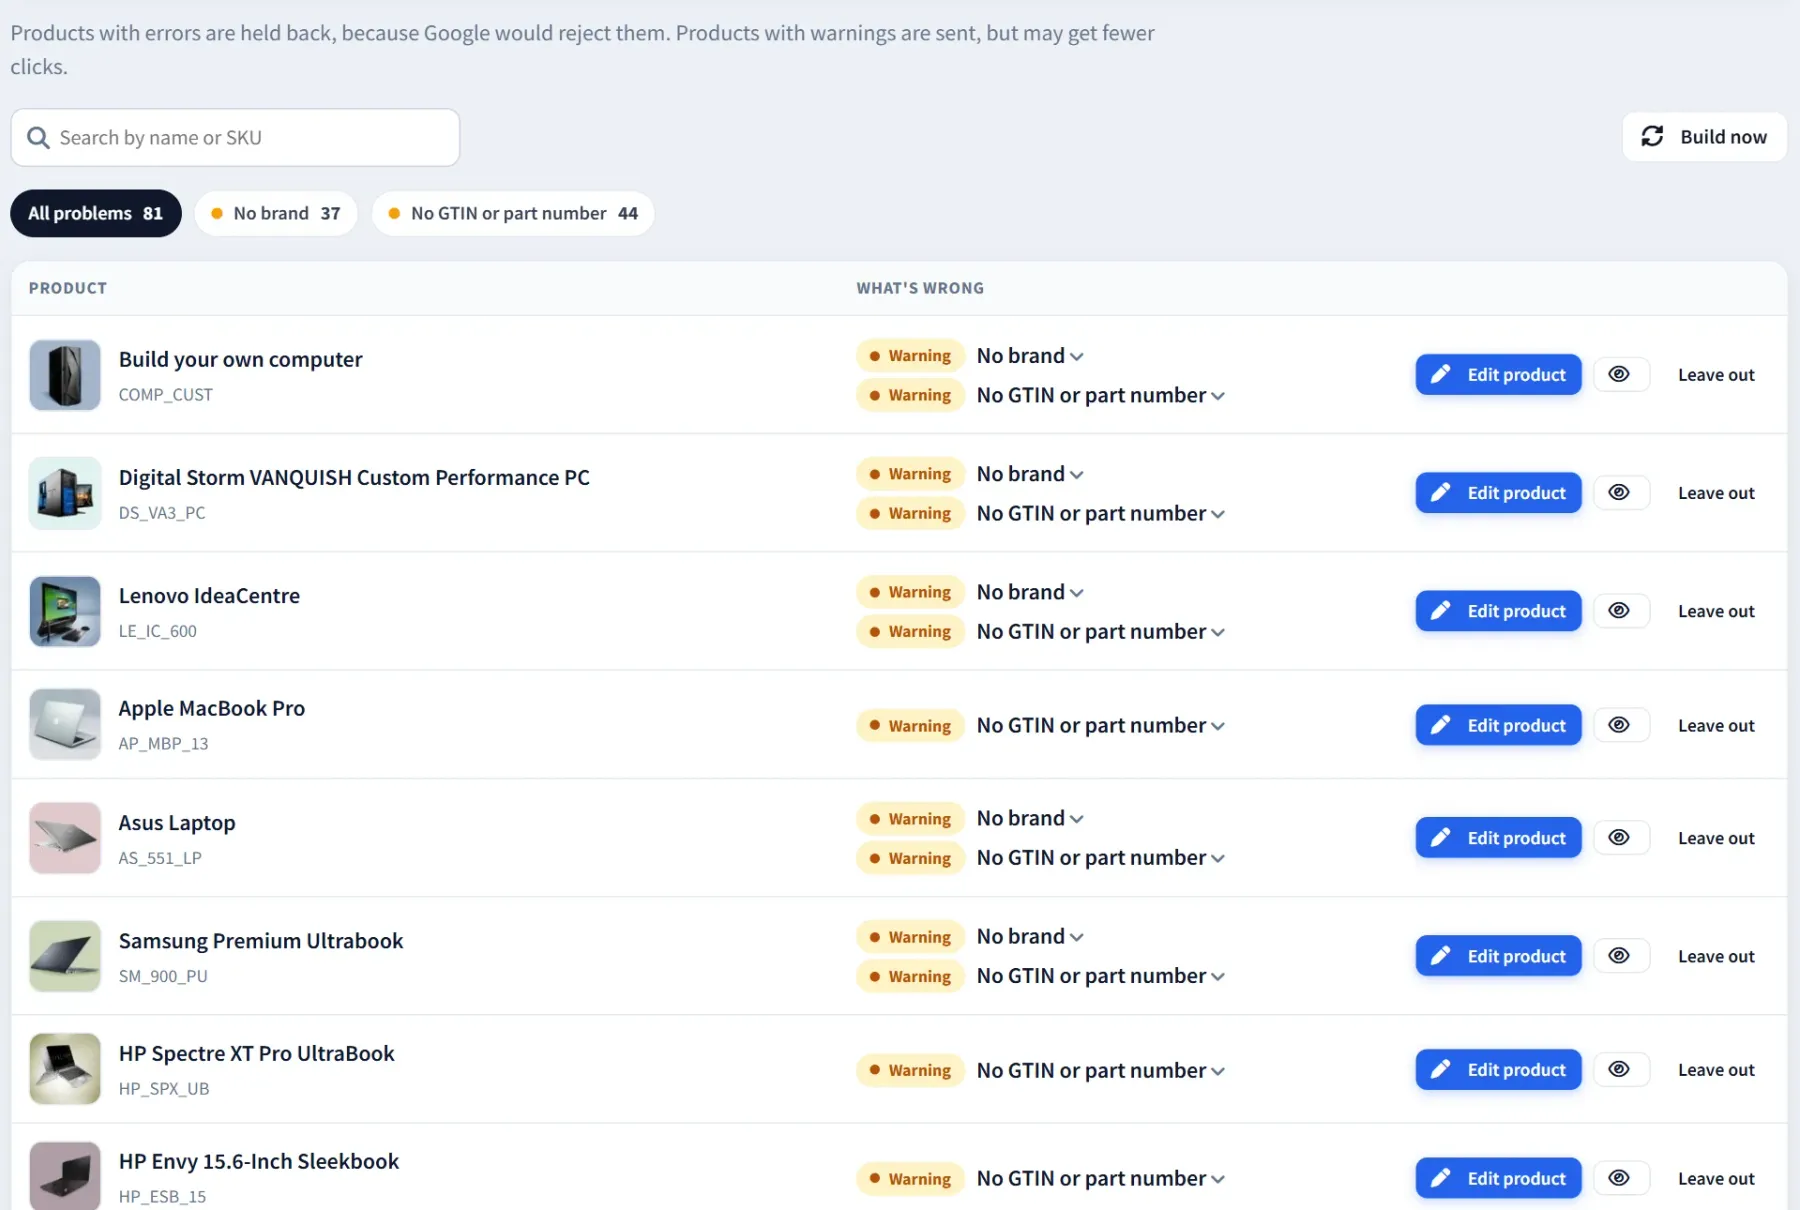This screenshot has height=1210, width=1800.
Task: Edit product HP Spectre XT Pro UltraBook
Action: 1498,1069
